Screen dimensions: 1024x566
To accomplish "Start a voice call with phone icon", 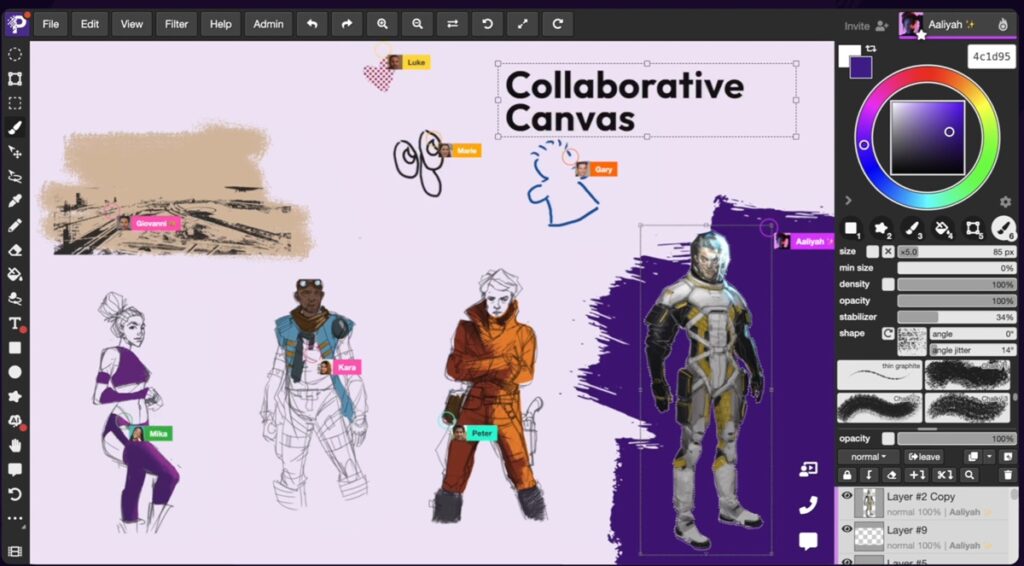I will point(808,505).
